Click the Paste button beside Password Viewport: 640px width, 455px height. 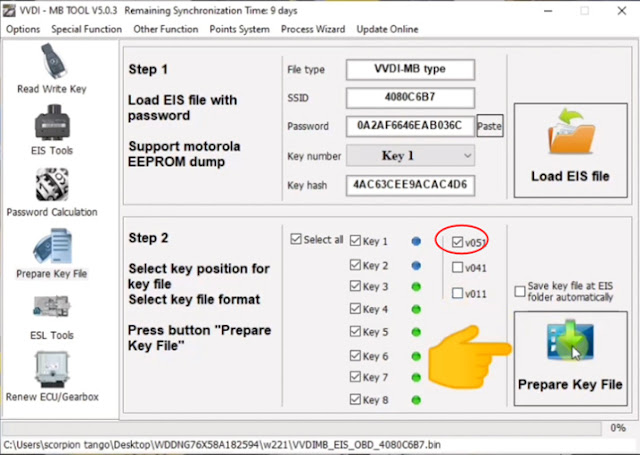tap(490, 126)
